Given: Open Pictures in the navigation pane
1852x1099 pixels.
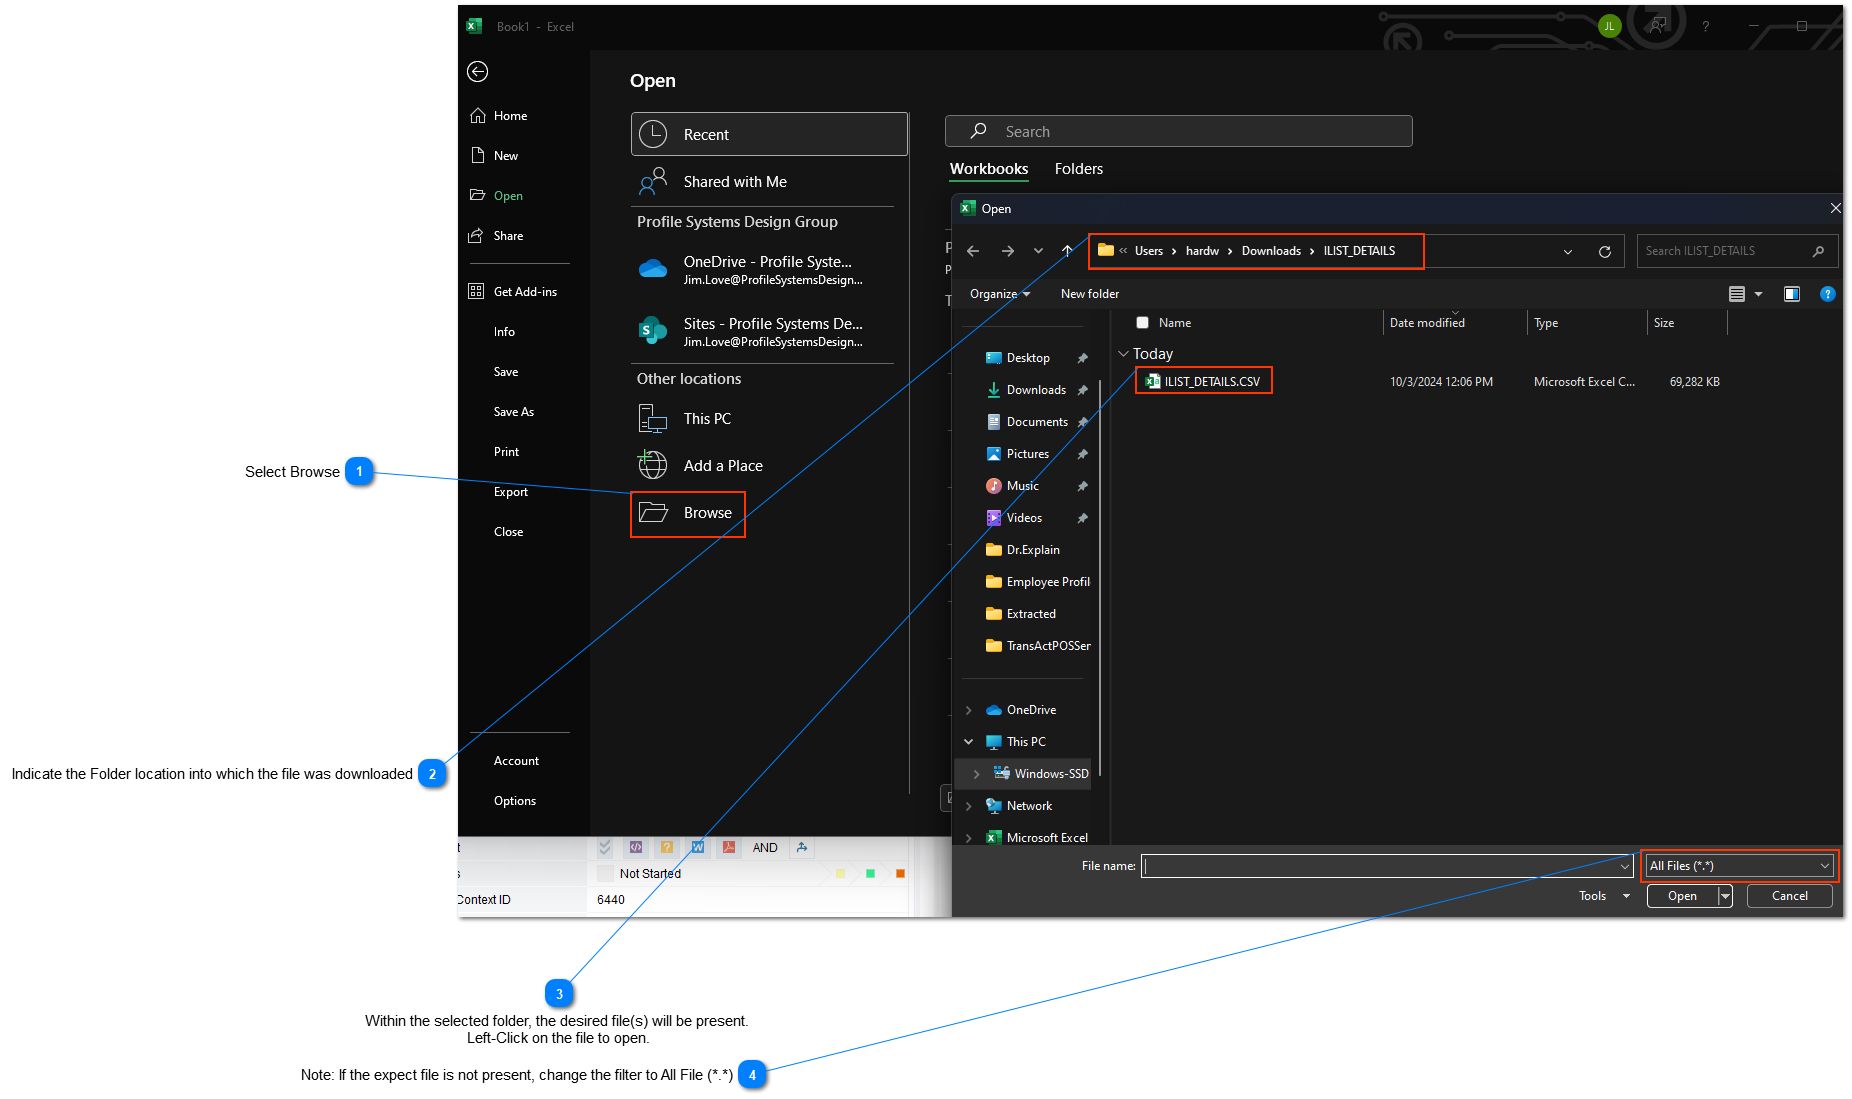Looking at the screenshot, I should 1028,454.
